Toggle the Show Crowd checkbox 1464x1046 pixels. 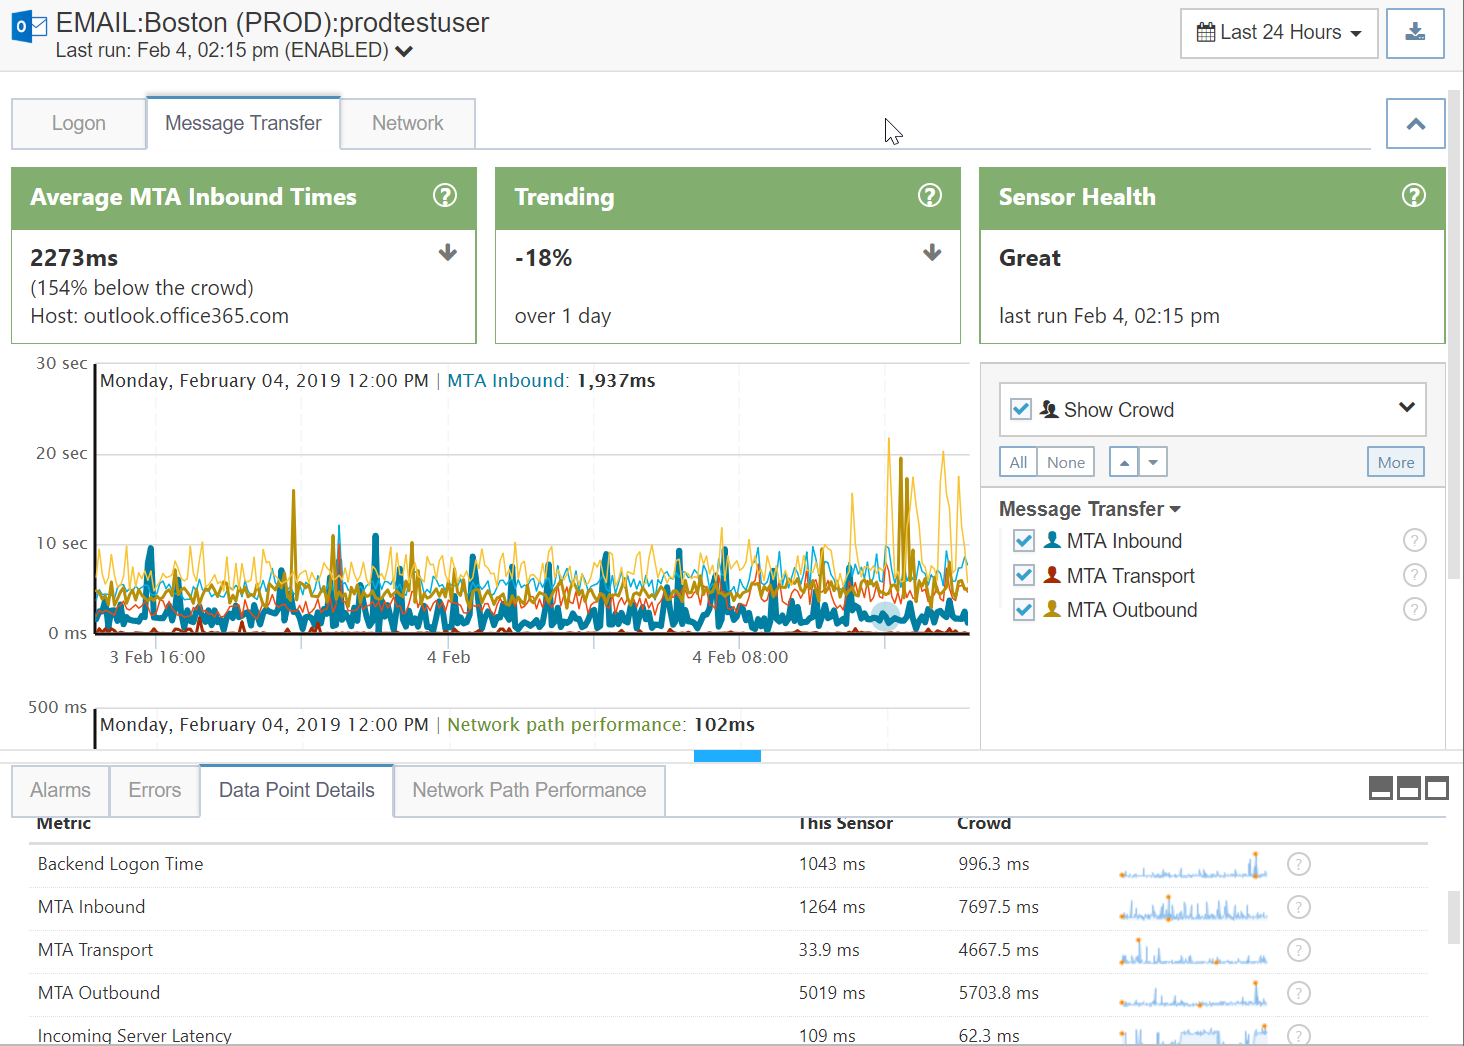1021,409
